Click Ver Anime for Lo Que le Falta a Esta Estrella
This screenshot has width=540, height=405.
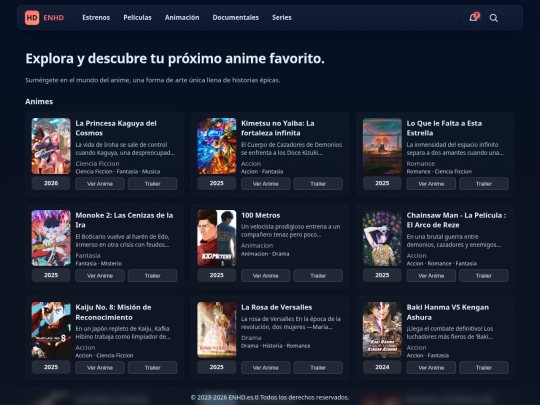[431, 184]
